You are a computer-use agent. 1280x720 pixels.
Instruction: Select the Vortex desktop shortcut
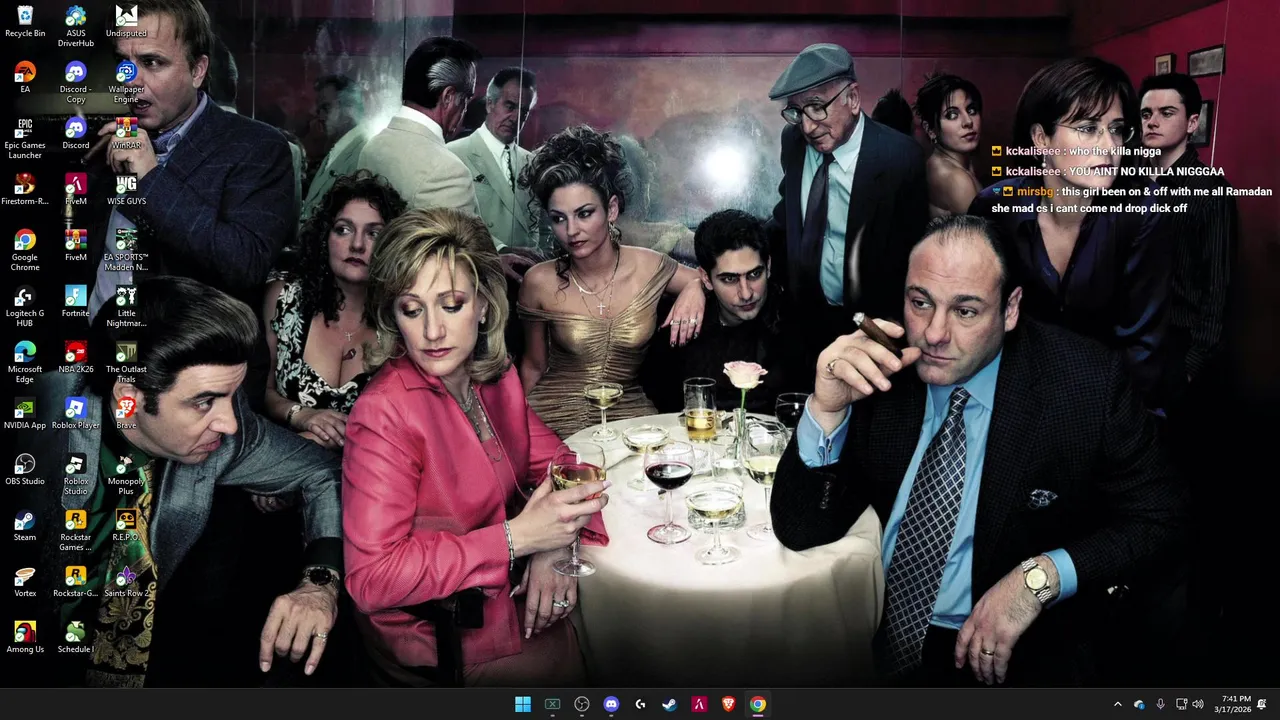coord(25,581)
